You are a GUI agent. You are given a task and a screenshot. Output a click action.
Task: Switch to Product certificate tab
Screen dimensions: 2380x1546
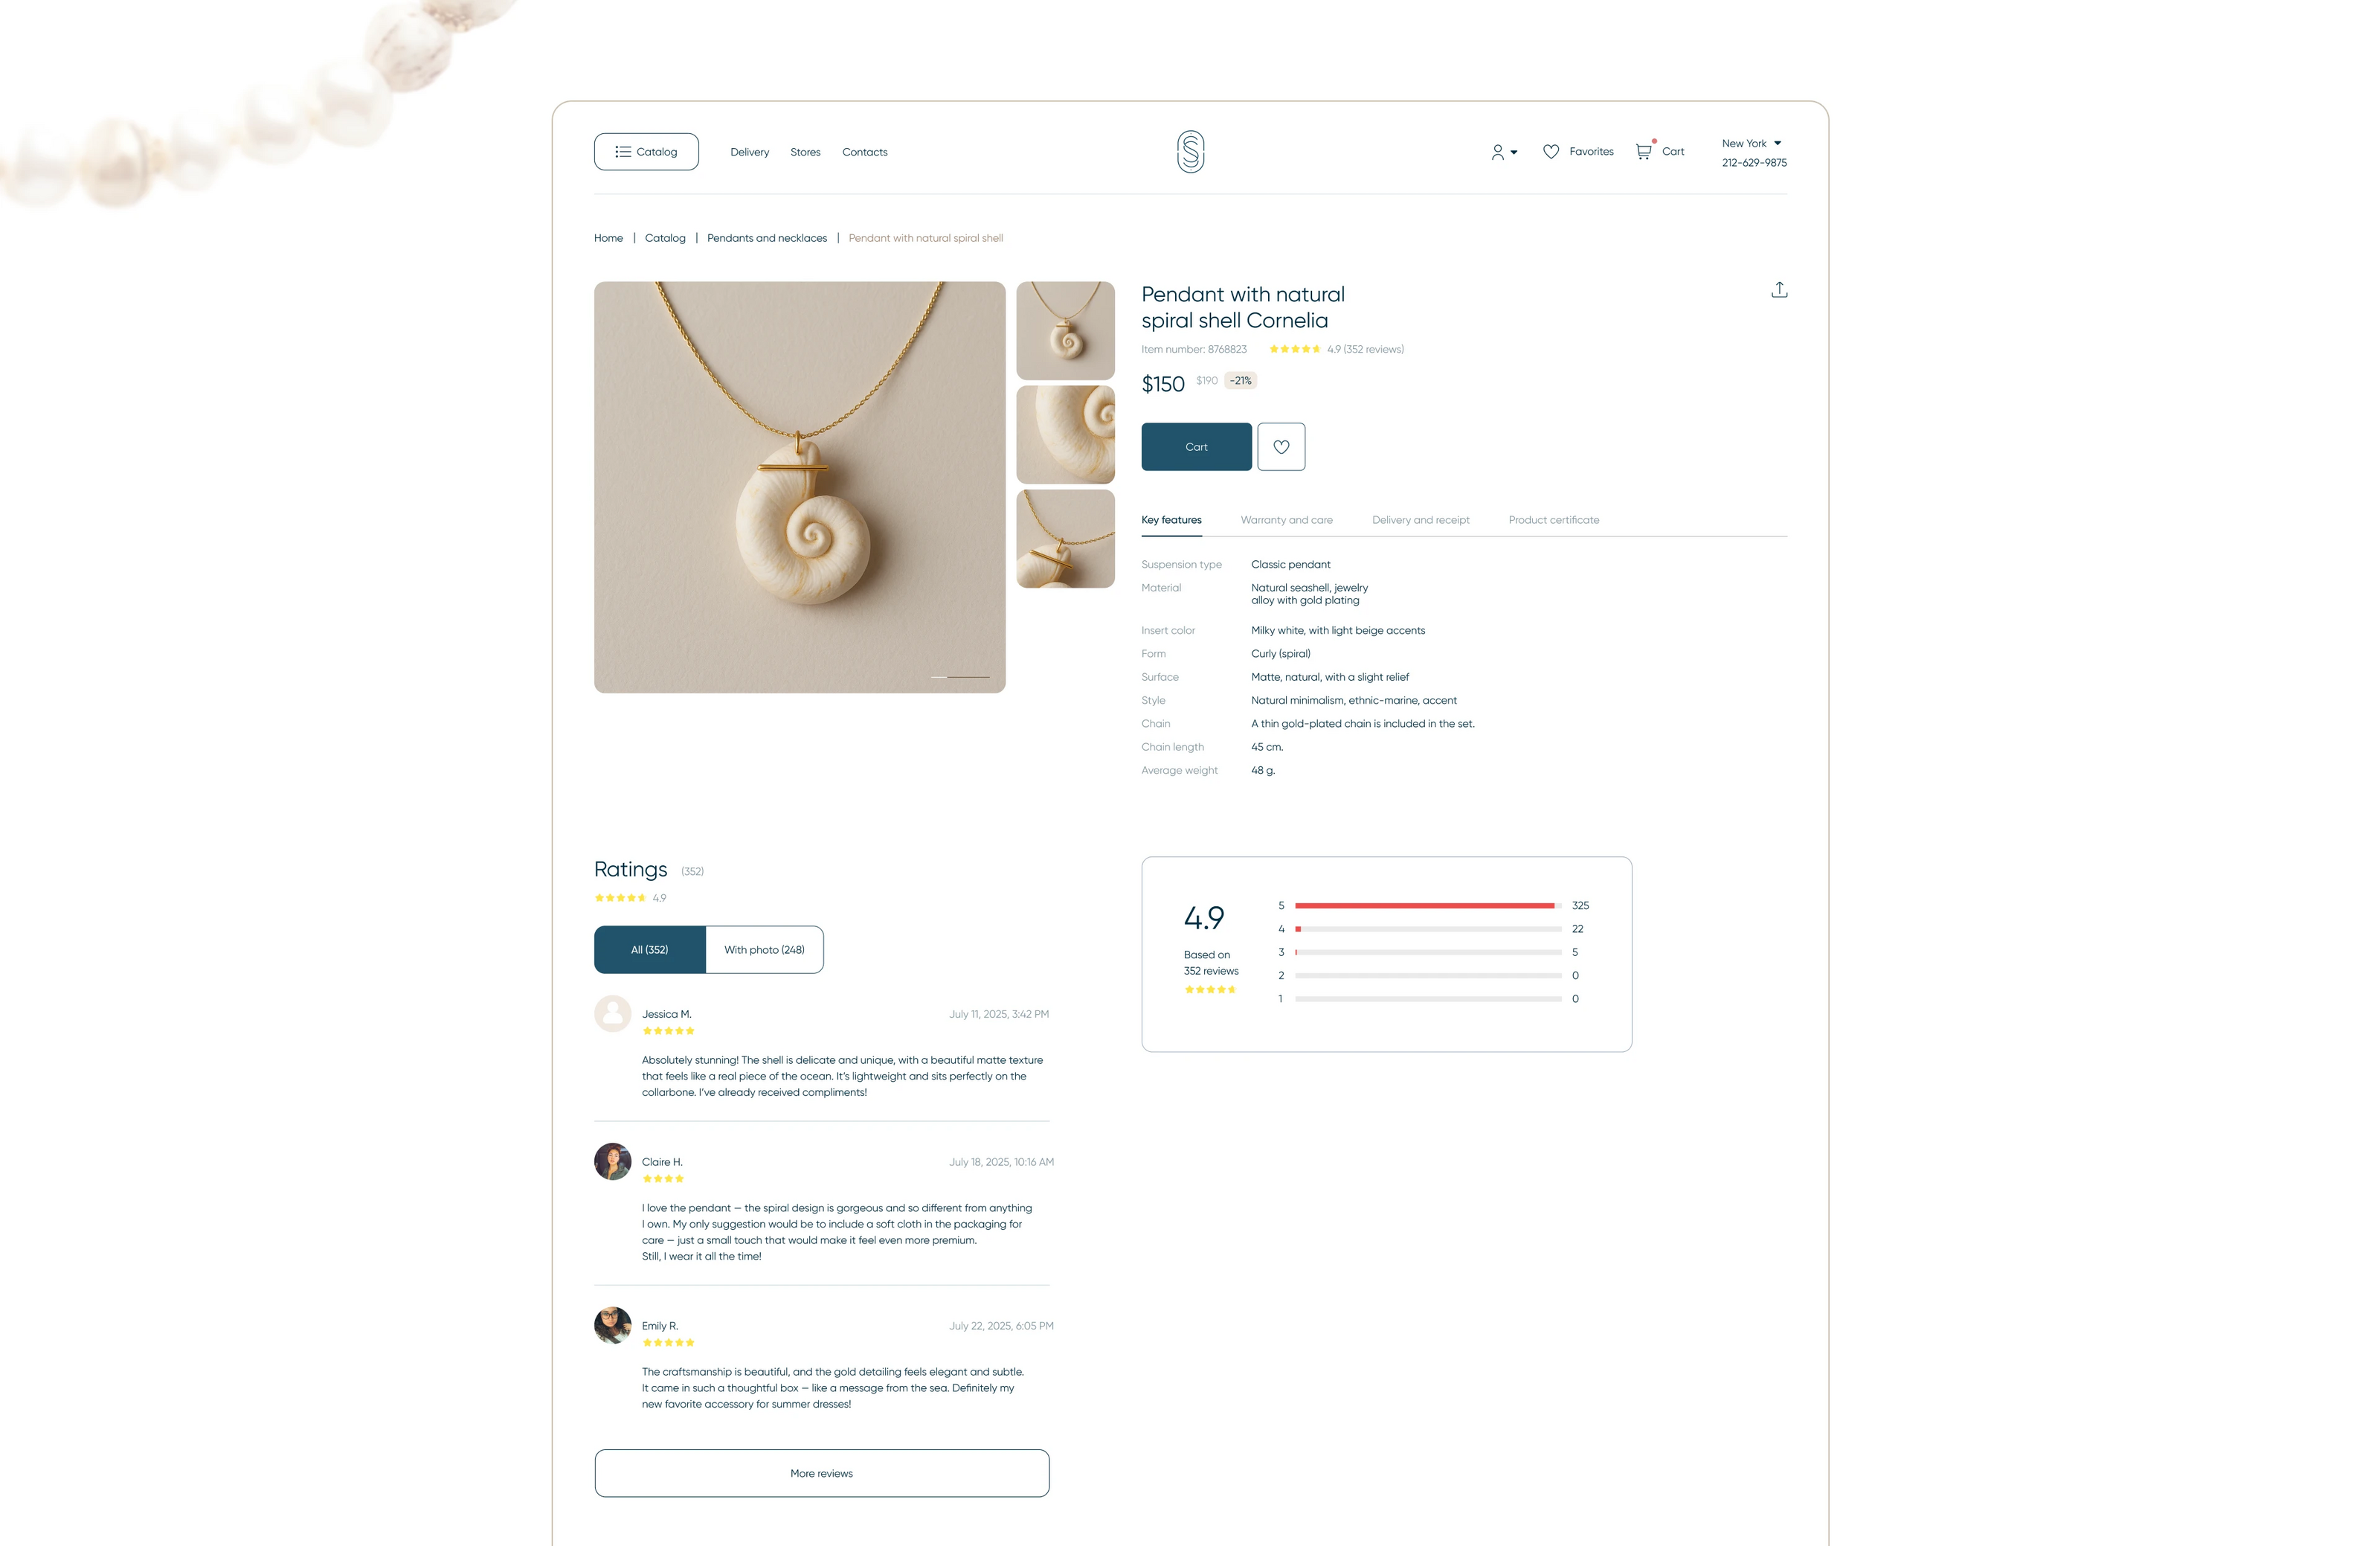[1553, 520]
